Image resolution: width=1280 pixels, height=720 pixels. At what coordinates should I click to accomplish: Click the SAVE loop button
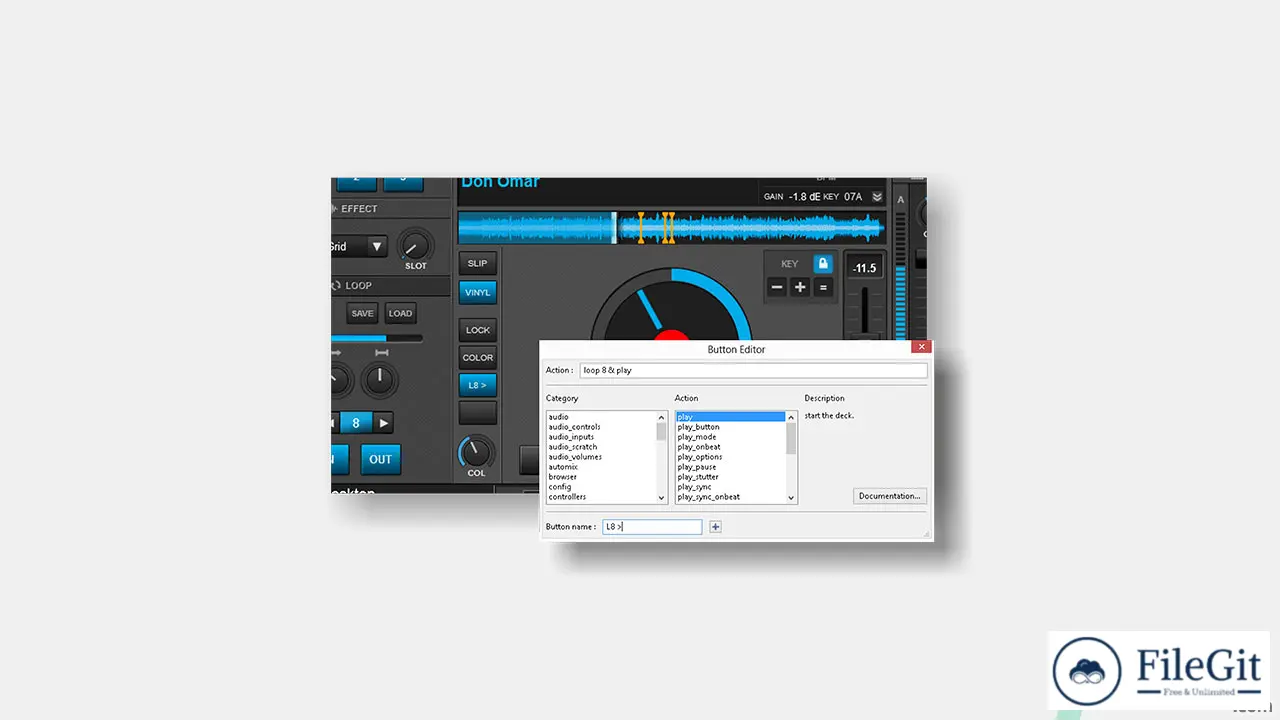click(362, 313)
